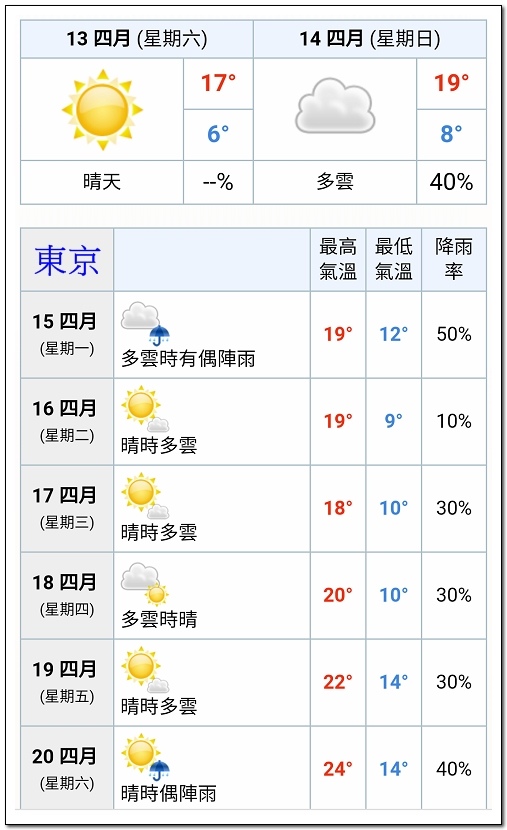Click the cloud with umbrella icon for 15 April
Screen dimensions: 507x830
146,324
